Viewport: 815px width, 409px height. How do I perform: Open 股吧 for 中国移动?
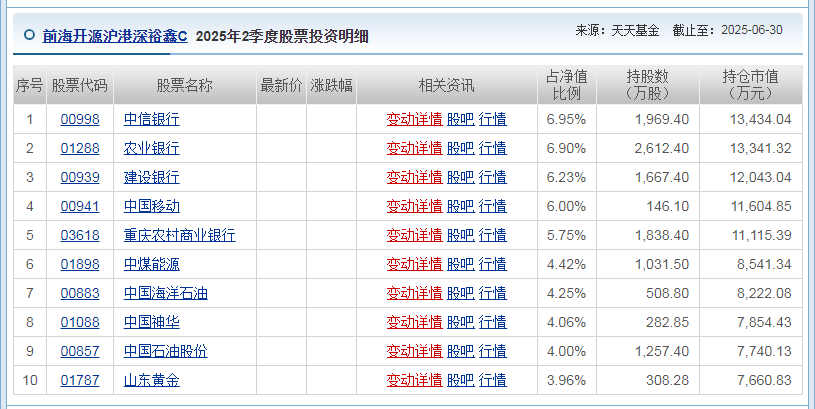pos(461,206)
